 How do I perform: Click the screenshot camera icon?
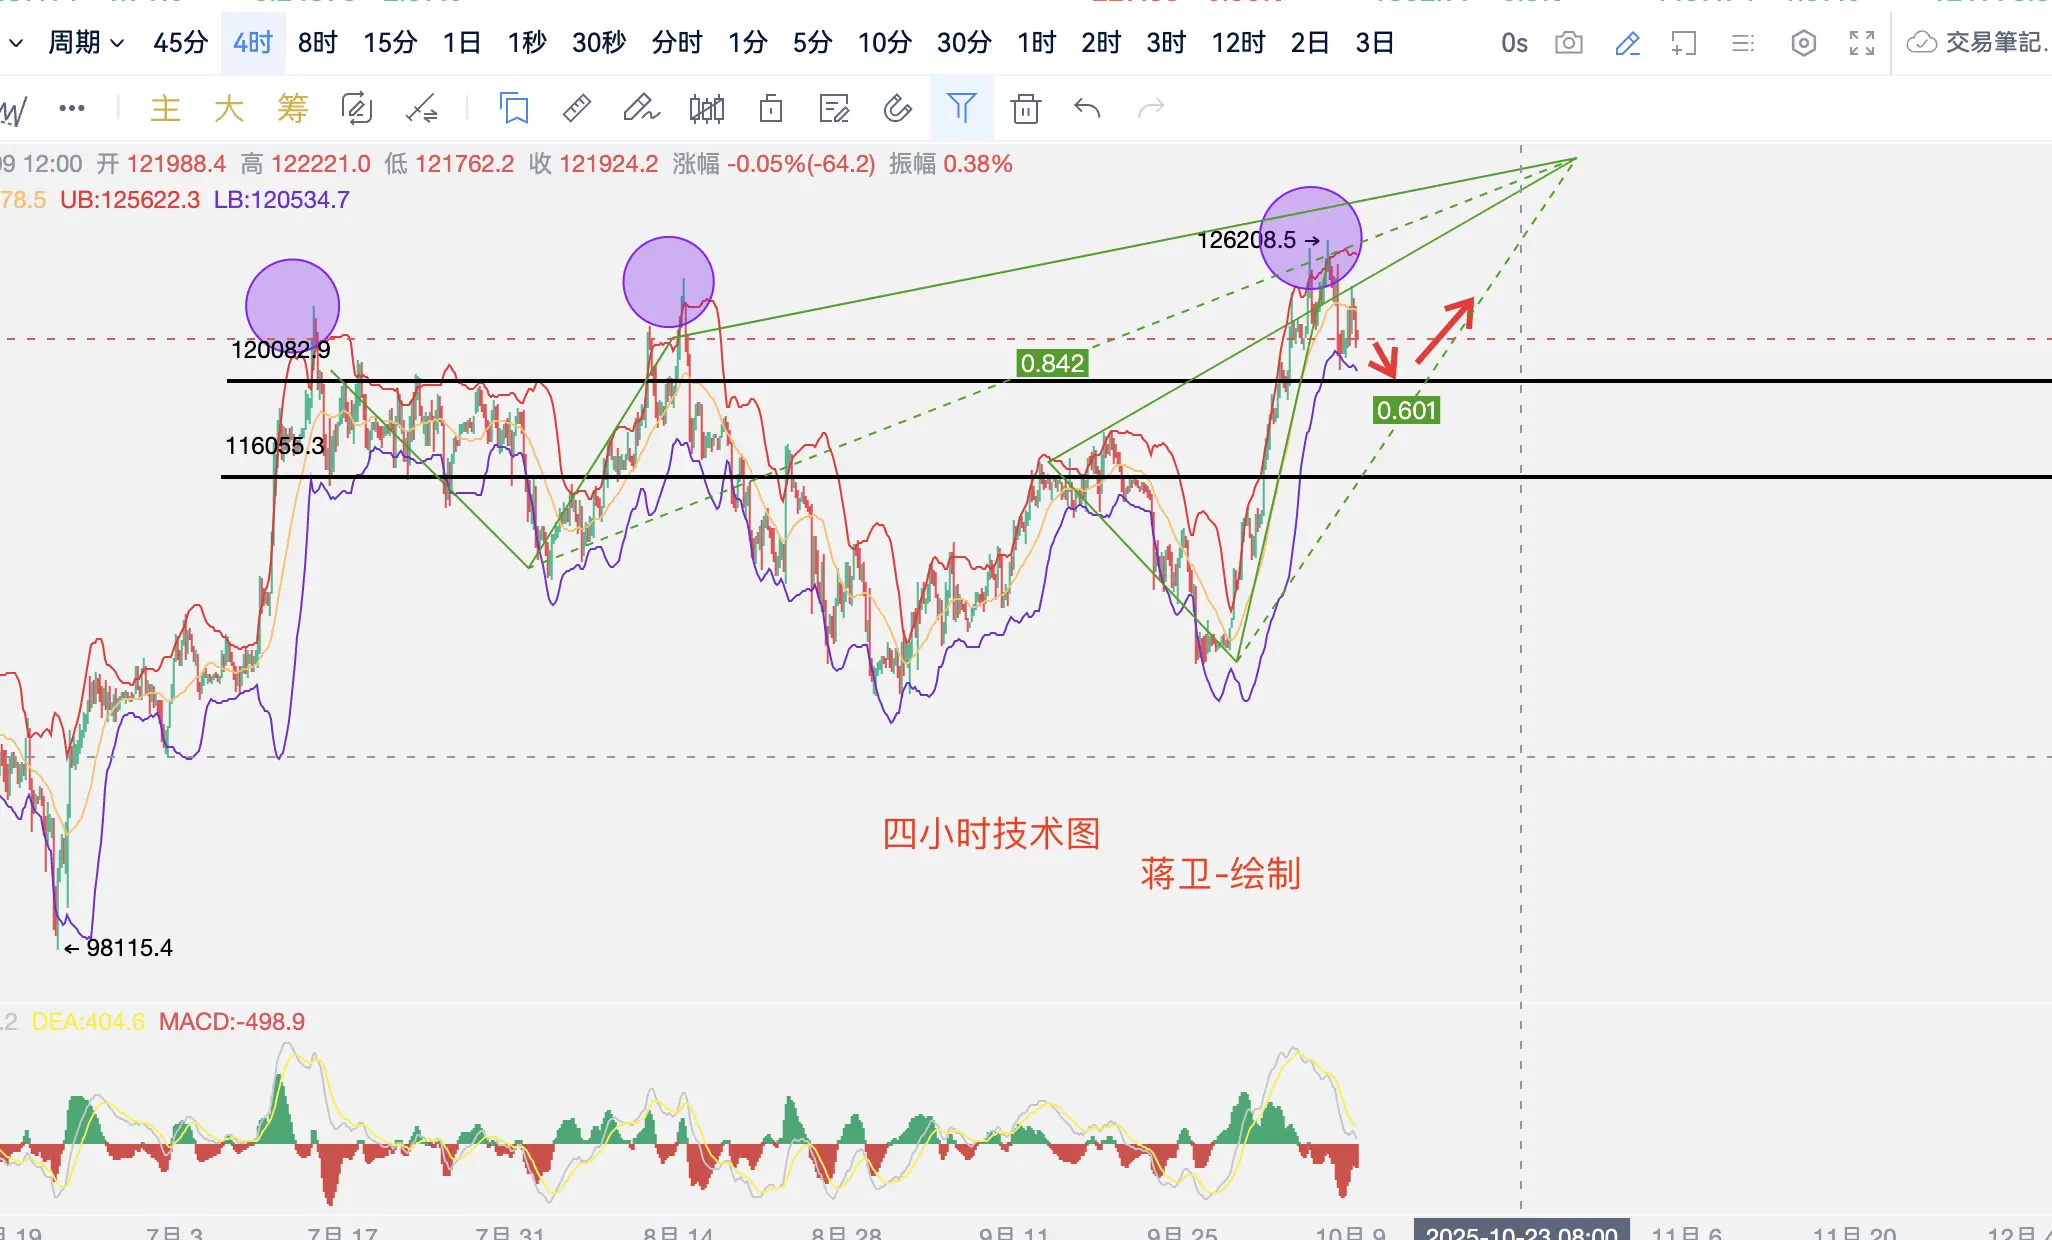click(x=1568, y=43)
